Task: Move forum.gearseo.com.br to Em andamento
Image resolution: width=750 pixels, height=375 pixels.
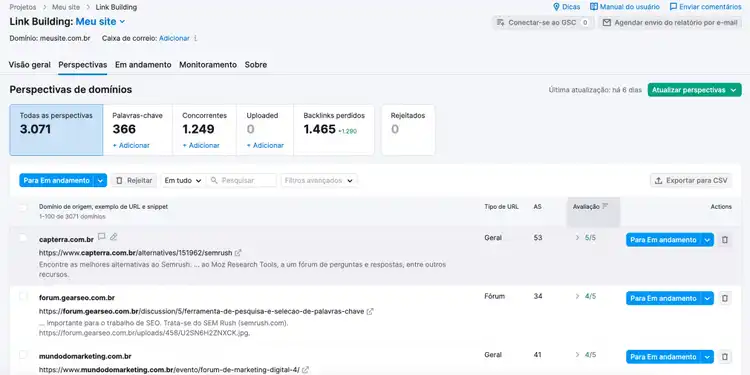Action: click(663, 298)
